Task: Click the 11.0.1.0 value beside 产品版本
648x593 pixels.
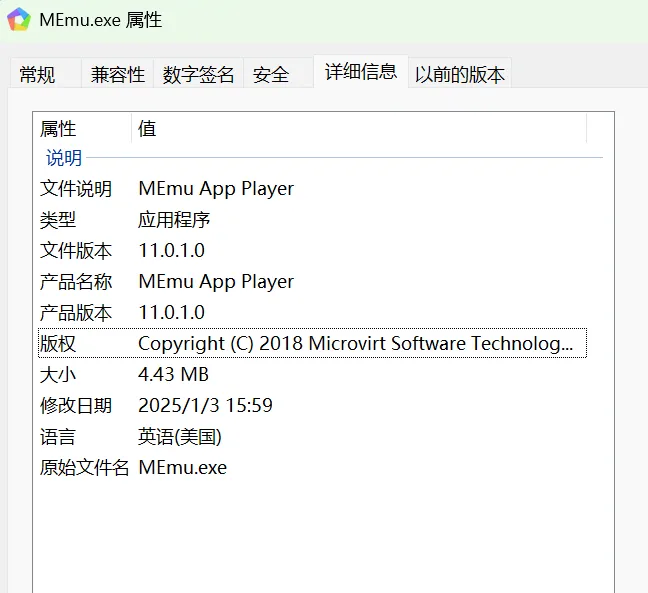Action: pos(172,313)
